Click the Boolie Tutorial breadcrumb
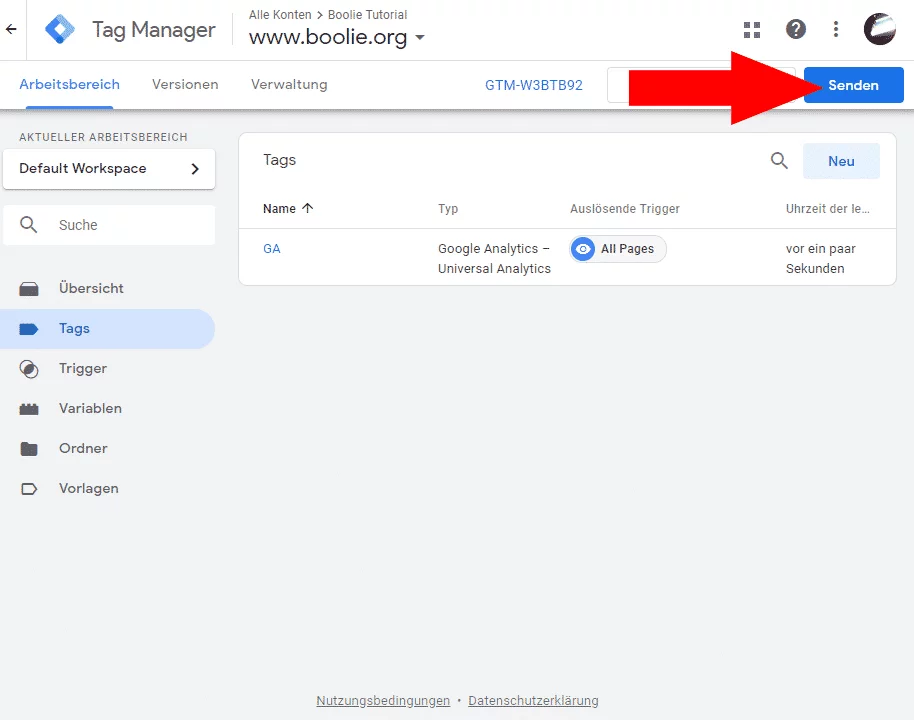The height and width of the screenshot is (720, 914). (x=367, y=15)
